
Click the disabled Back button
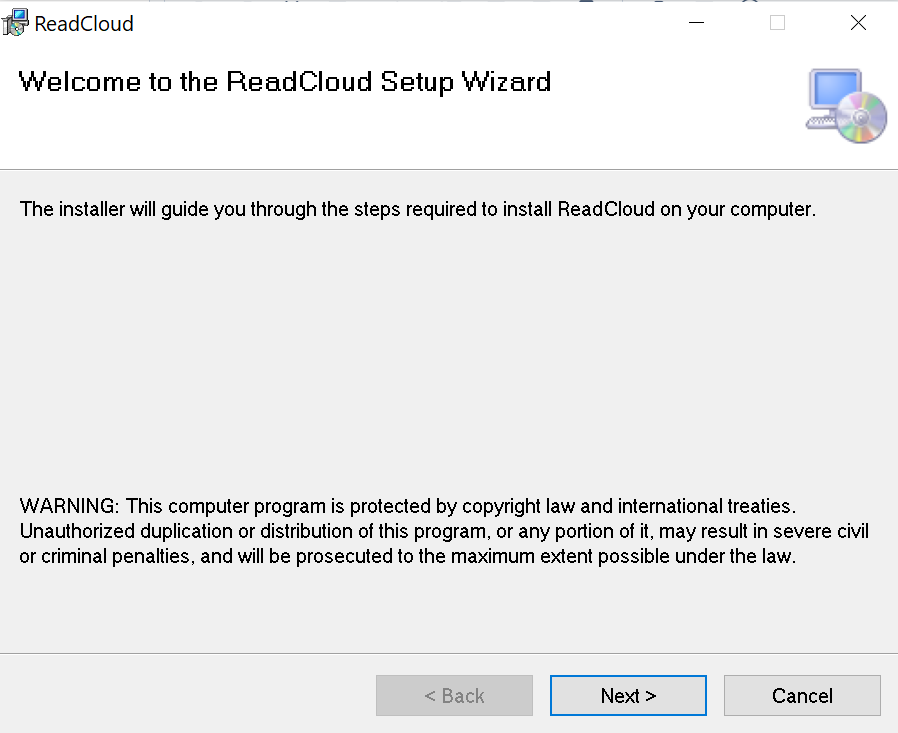[454, 695]
